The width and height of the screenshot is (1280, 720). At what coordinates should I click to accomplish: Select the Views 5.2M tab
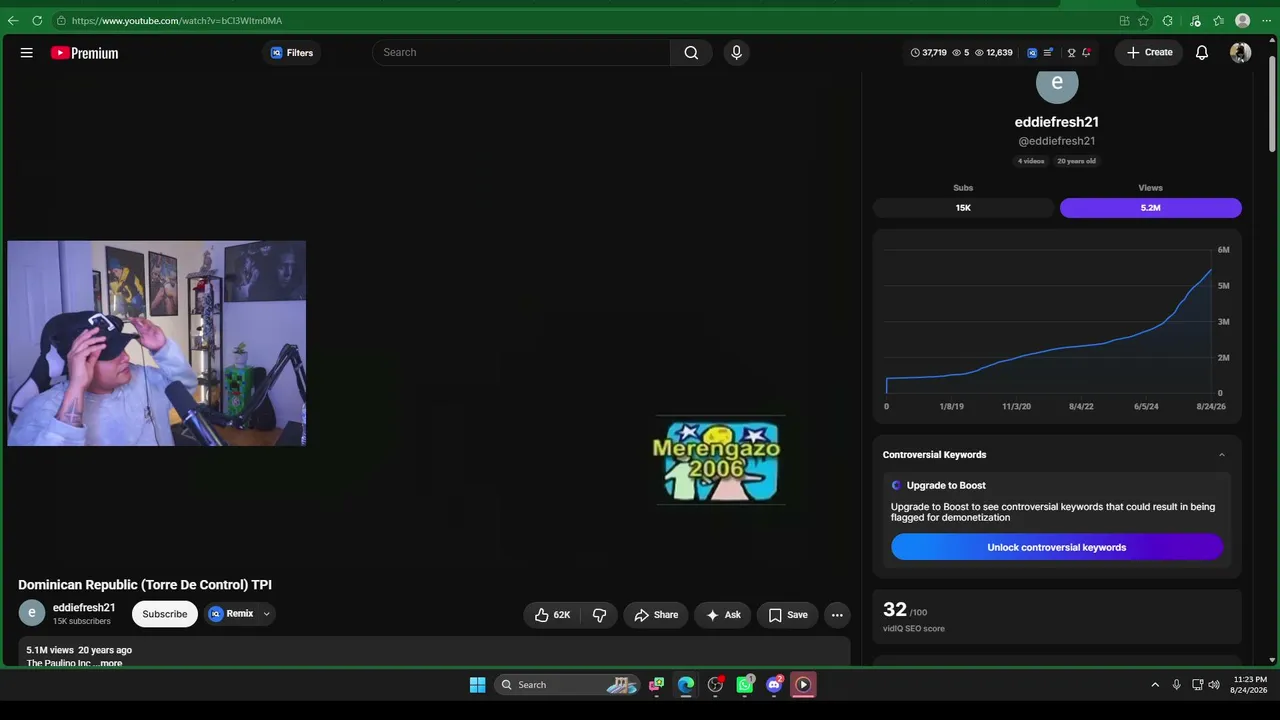pyautogui.click(x=1151, y=208)
